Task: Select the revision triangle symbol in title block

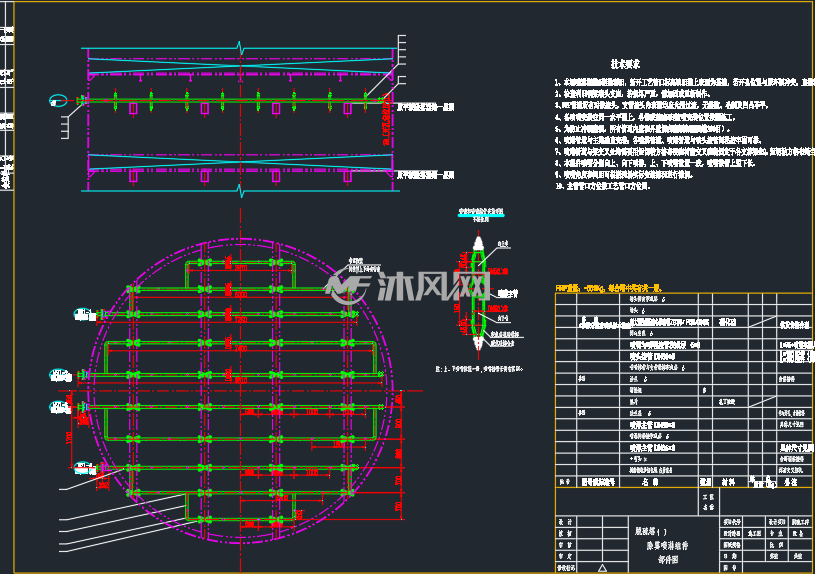Action: pyautogui.click(x=602, y=568)
